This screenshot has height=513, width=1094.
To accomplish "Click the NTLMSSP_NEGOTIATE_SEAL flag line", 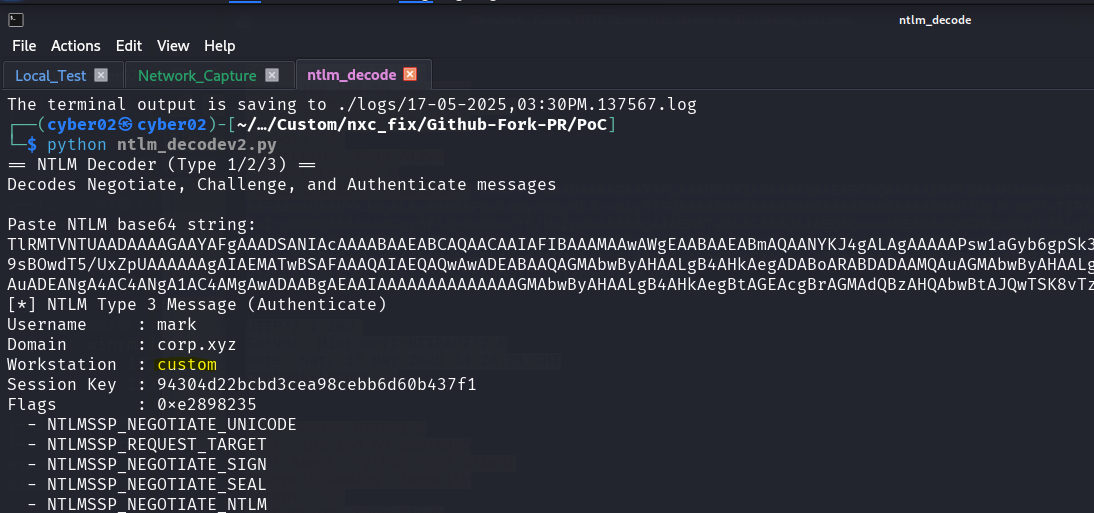I will point(157,485).
